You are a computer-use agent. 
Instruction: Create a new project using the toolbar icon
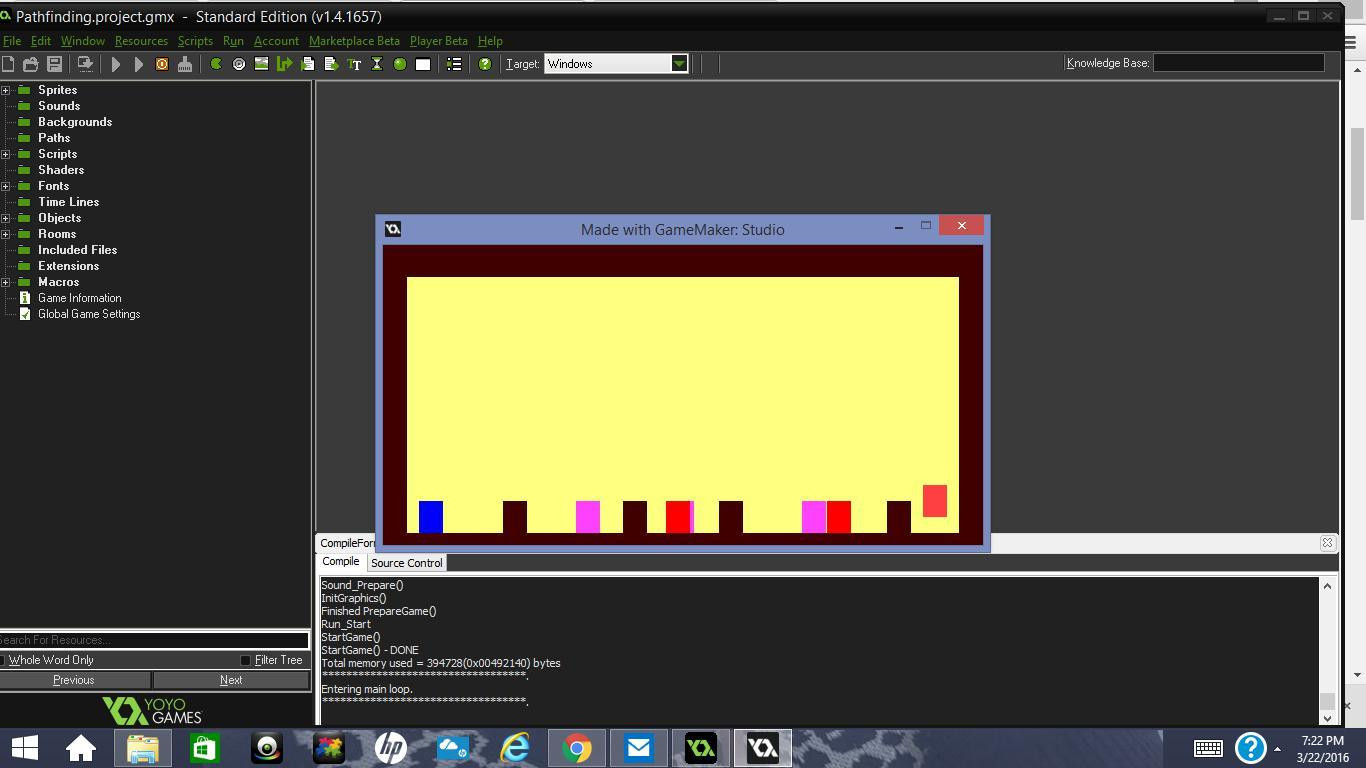8,64
